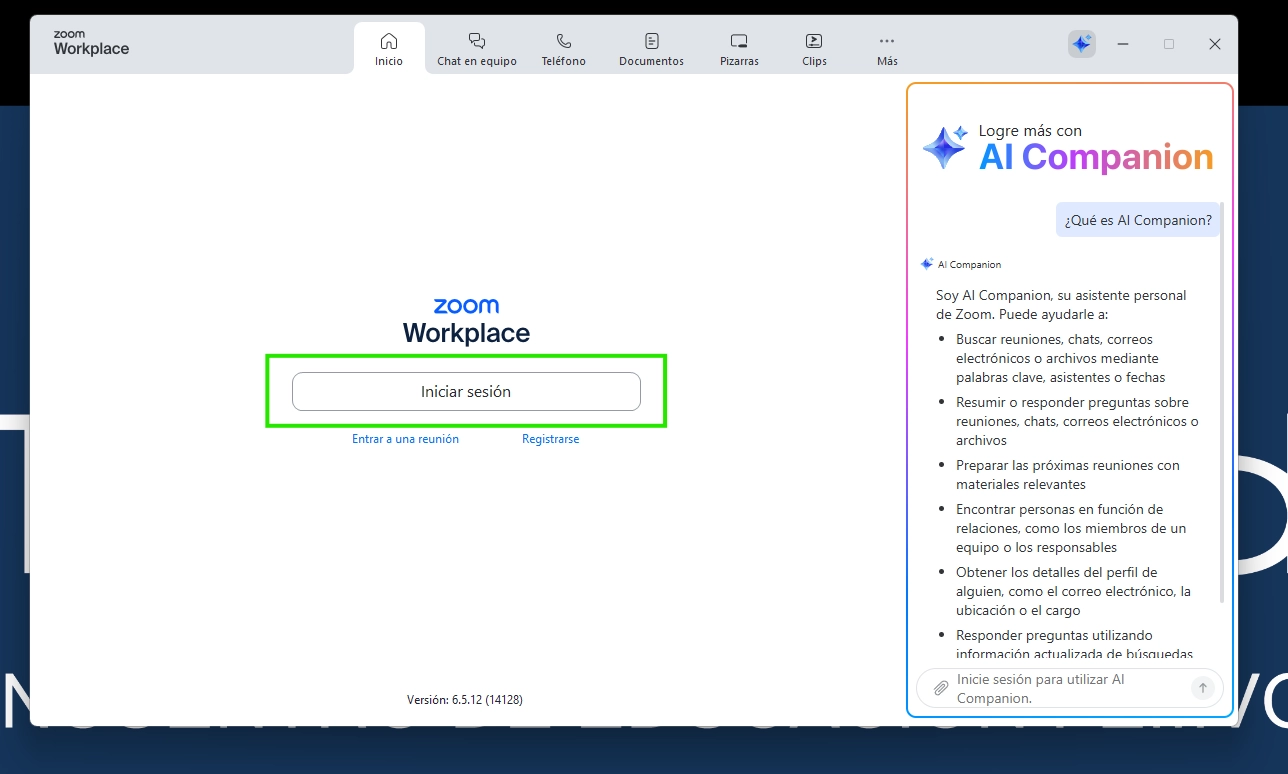The width and height of the screenshot is (1288, 774).
Task: Switch to Chat en equipo tab
Action: pos(477,48)
